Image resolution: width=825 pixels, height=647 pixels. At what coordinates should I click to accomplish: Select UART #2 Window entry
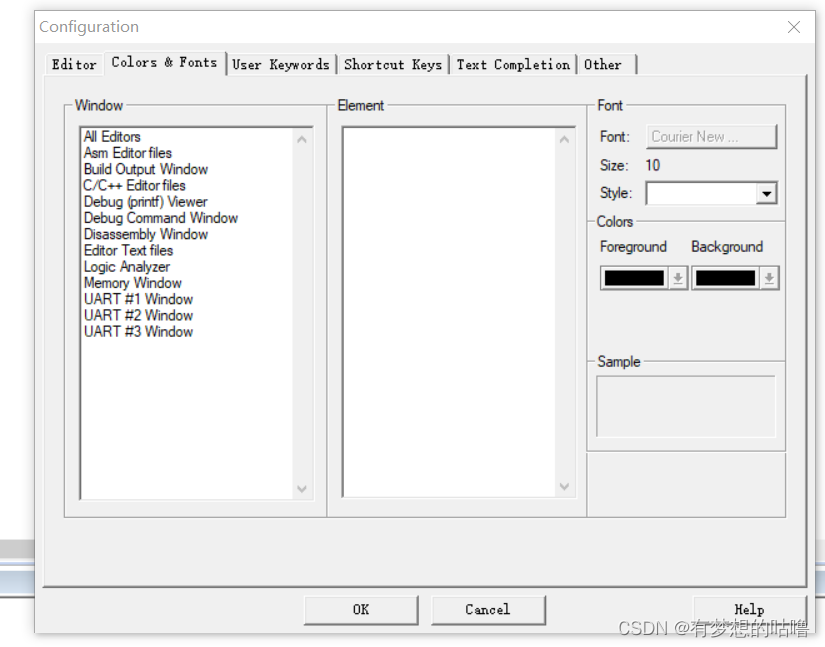(x=138, y=316)
